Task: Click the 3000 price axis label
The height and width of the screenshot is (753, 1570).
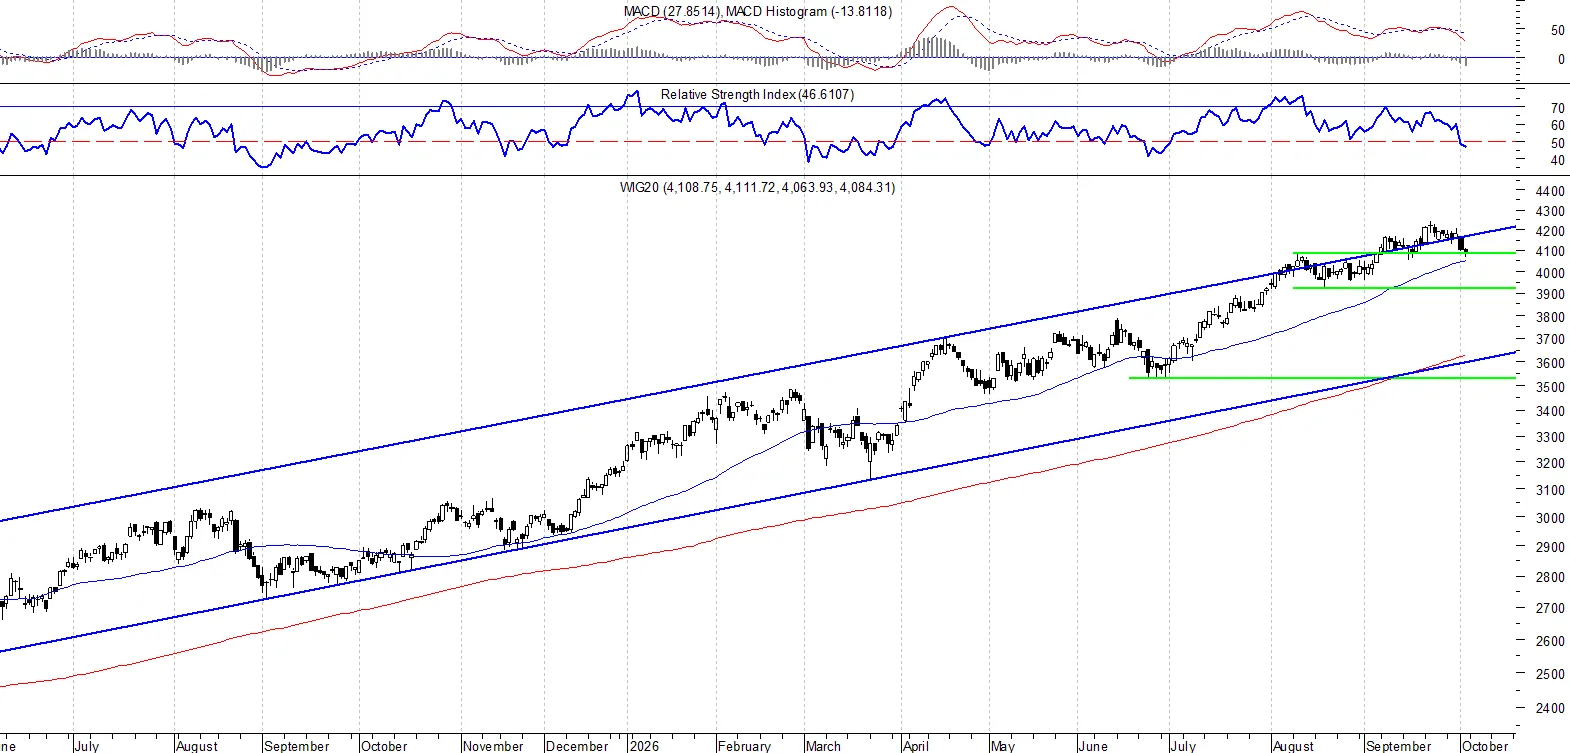Action: coord(1550,519)
